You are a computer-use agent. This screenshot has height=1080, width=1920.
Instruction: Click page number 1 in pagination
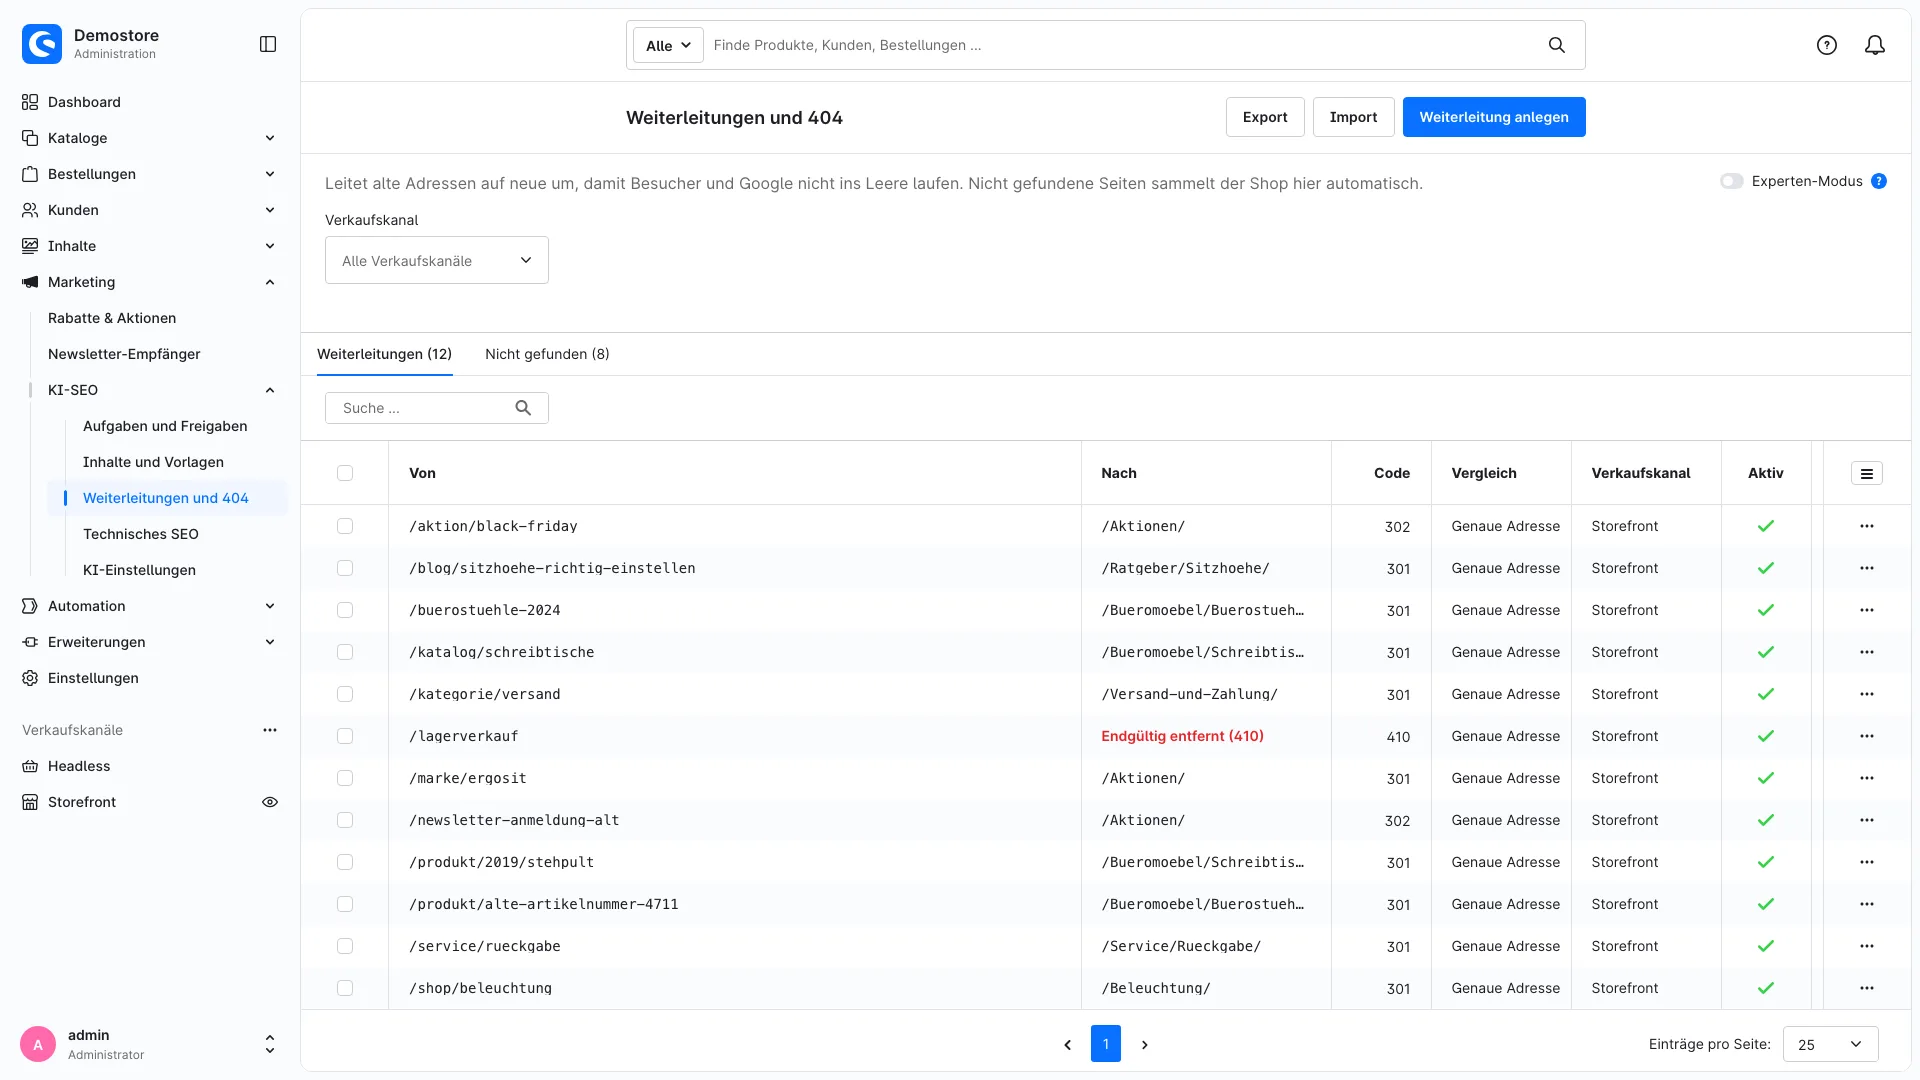(1106, 1044)
